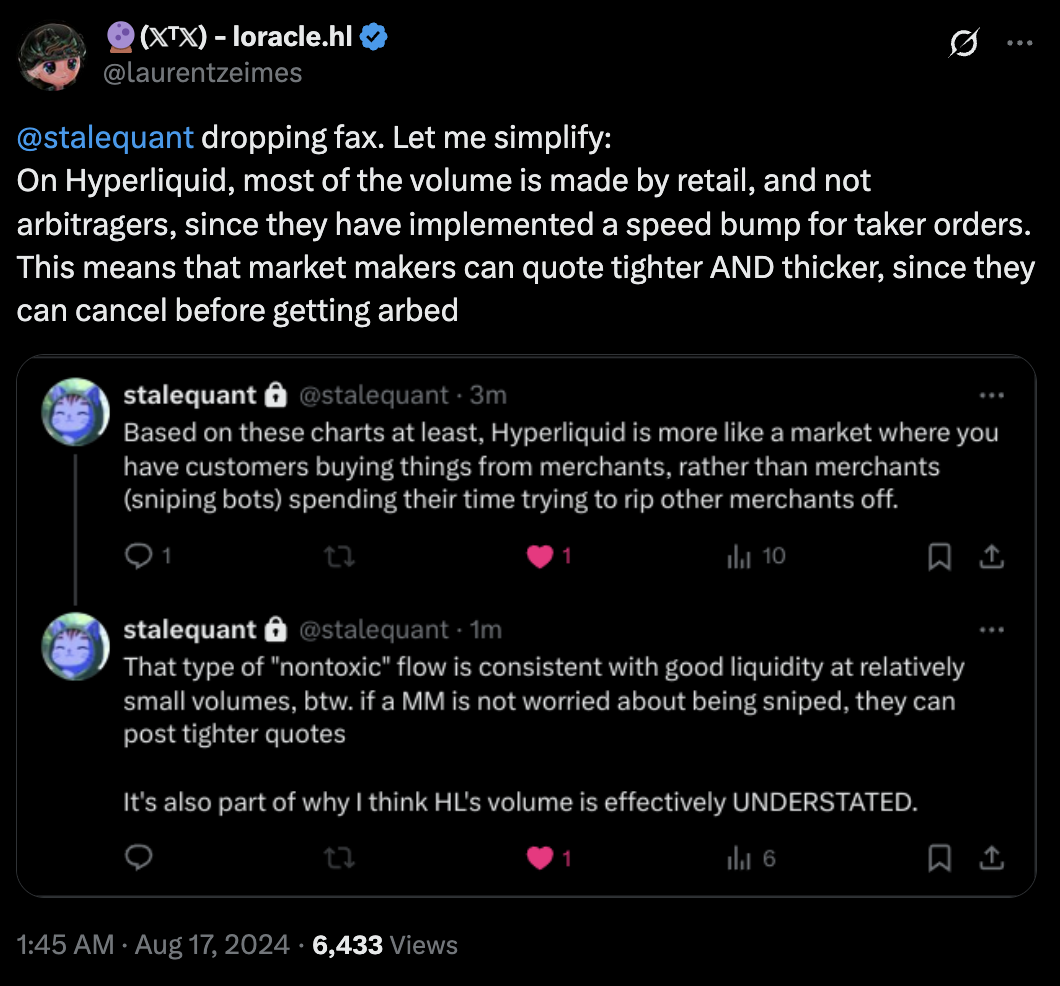Bookmark stalequant's first quoted post

[939, 557]
